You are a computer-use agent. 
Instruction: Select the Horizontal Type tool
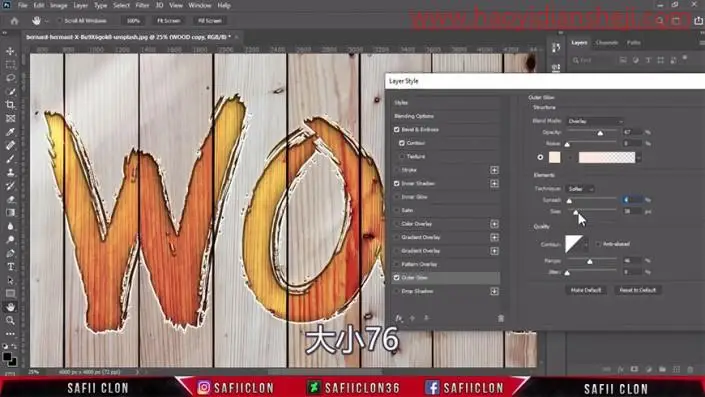tap(10, 267)
